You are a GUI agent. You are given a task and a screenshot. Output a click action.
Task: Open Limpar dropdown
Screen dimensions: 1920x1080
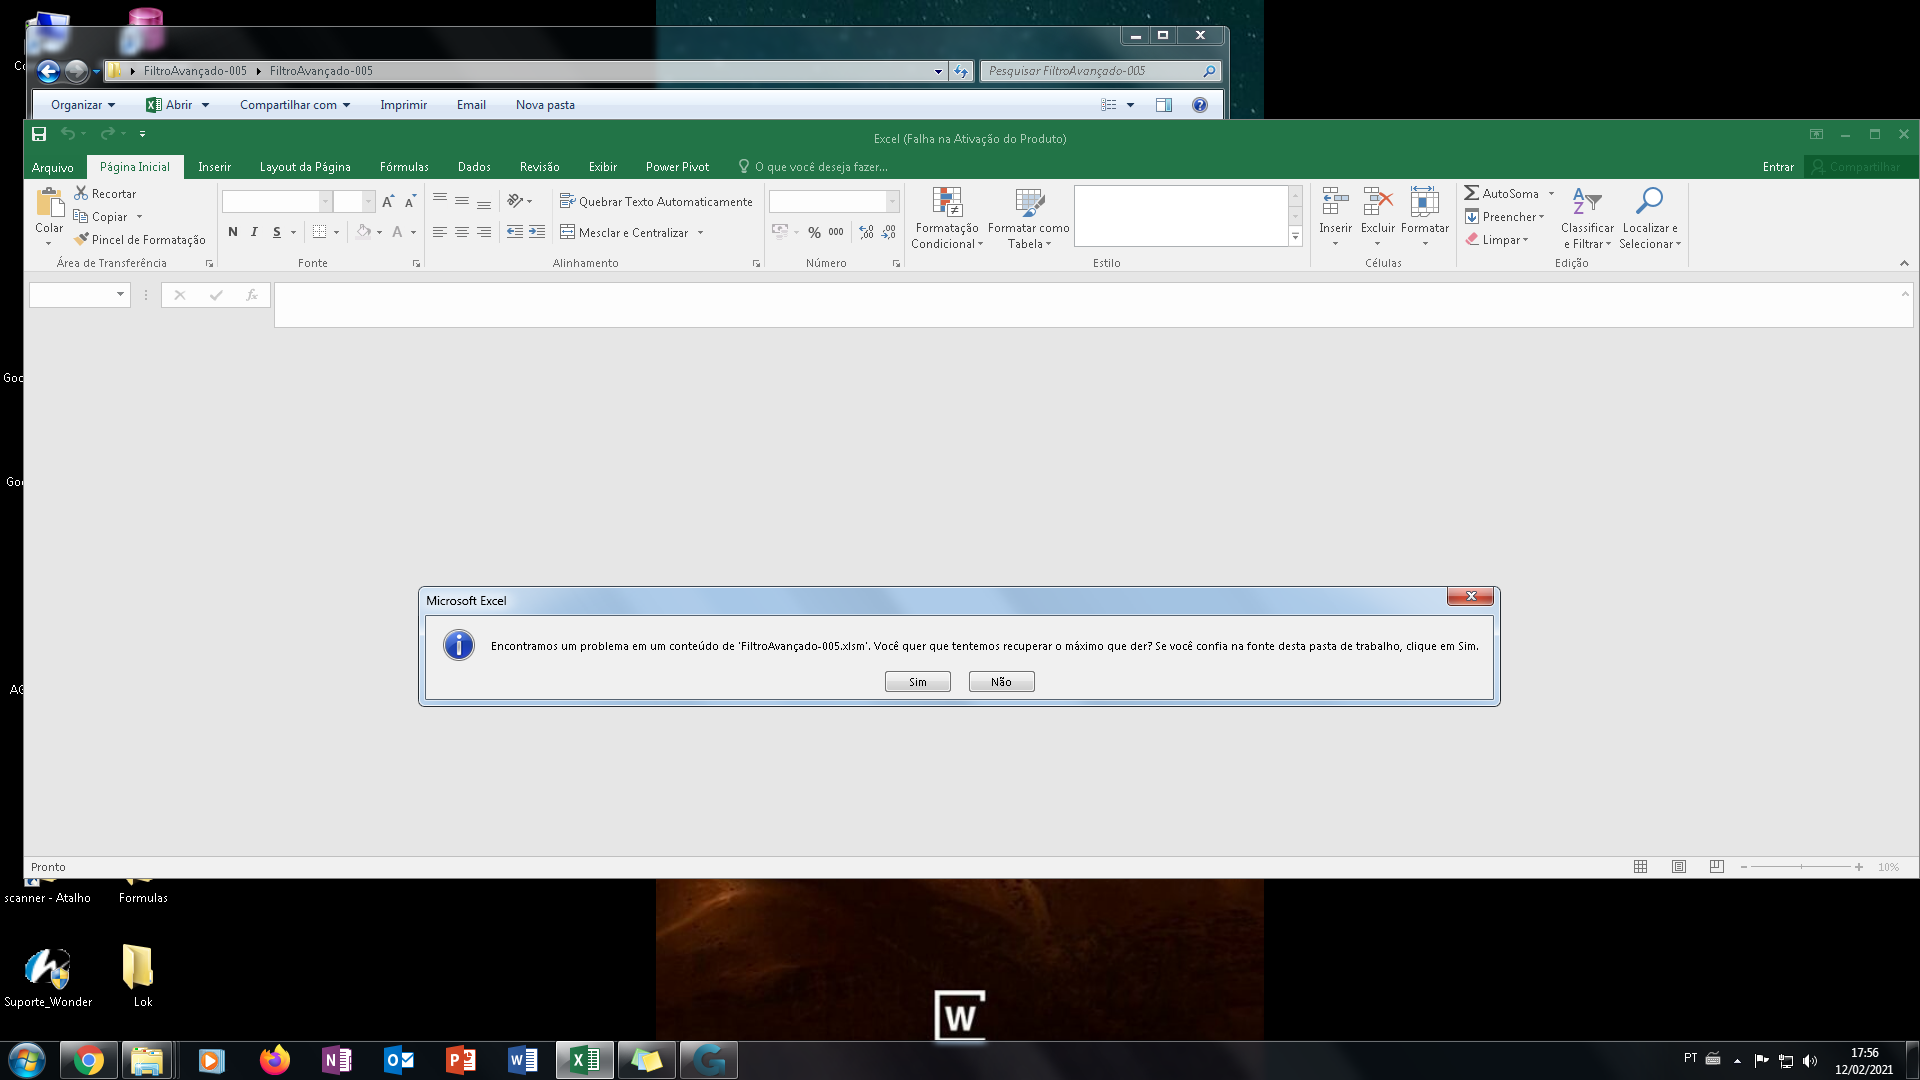1498,240
